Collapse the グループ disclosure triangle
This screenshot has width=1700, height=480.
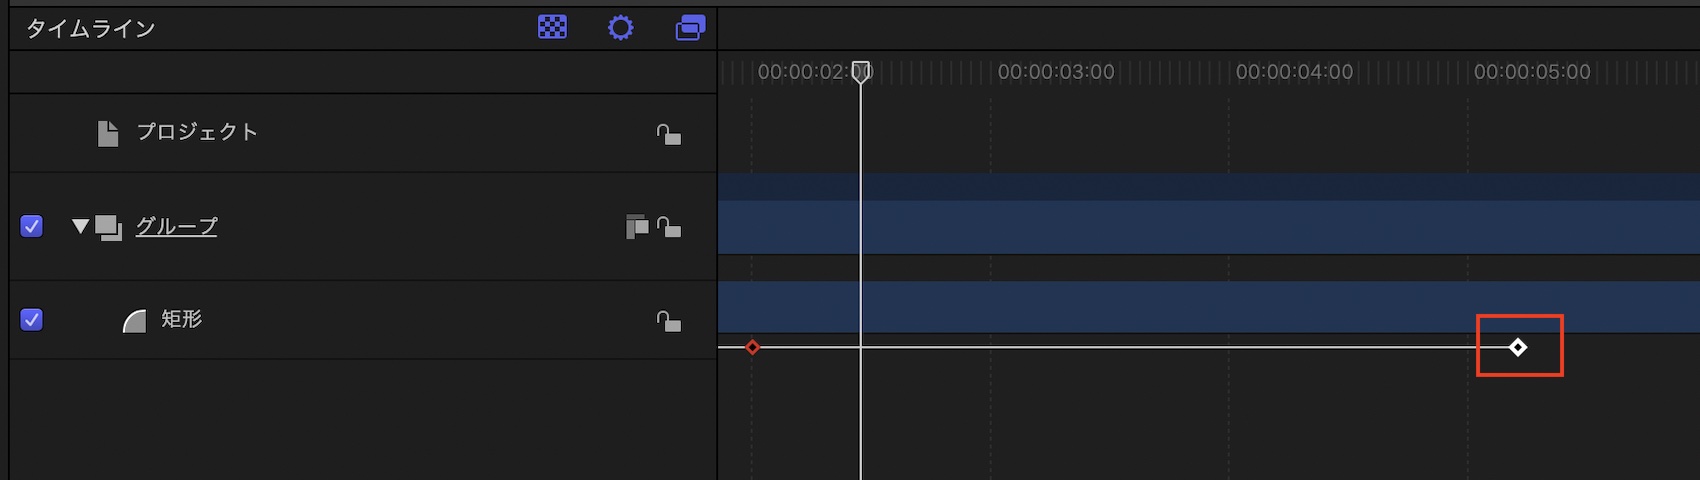pos(80,226)
